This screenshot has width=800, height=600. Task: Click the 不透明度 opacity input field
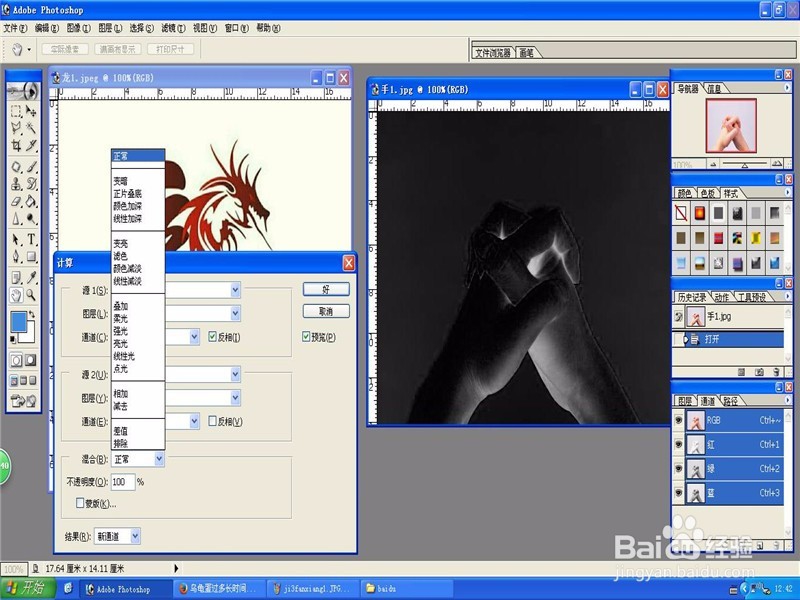(x=122, y=482)
